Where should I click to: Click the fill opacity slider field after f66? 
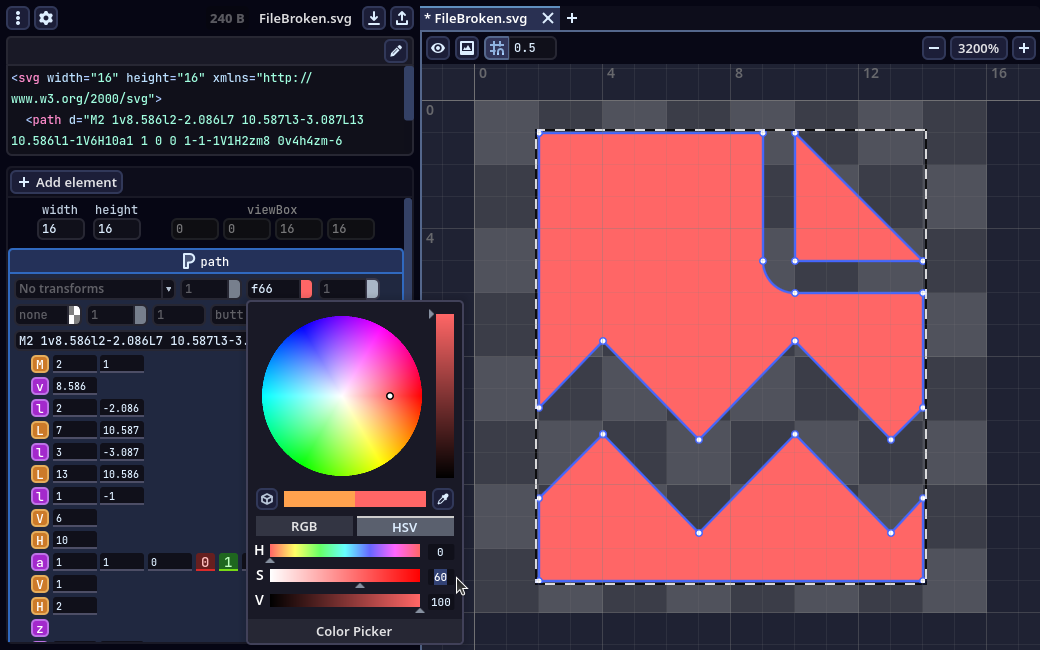pyautogui.click(x=349, y=289)
